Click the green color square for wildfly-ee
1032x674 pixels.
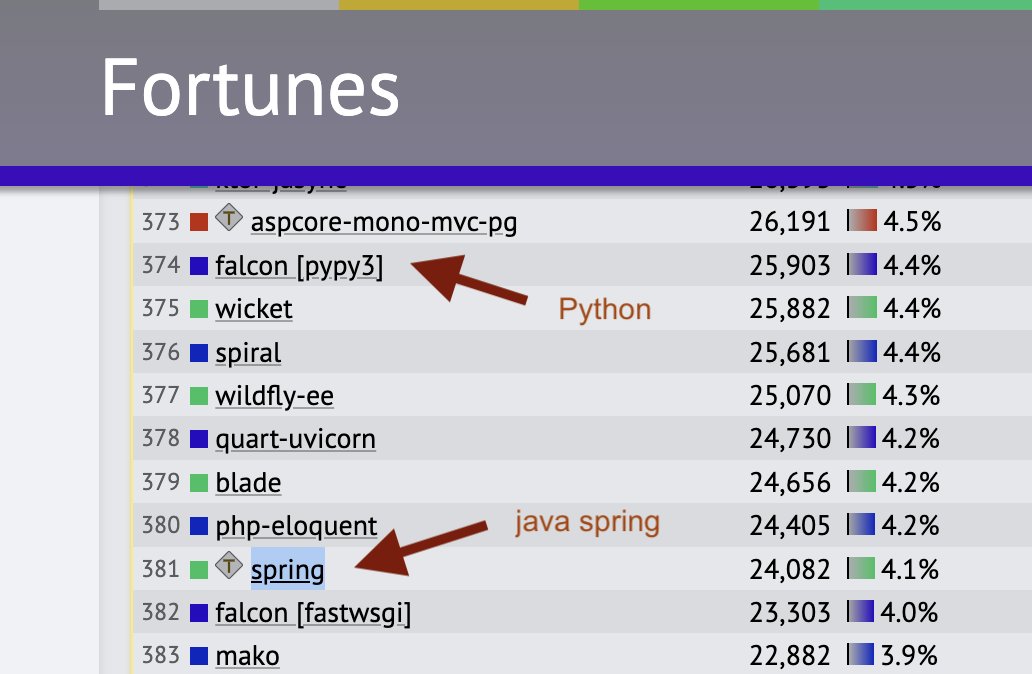coord(199,396)
